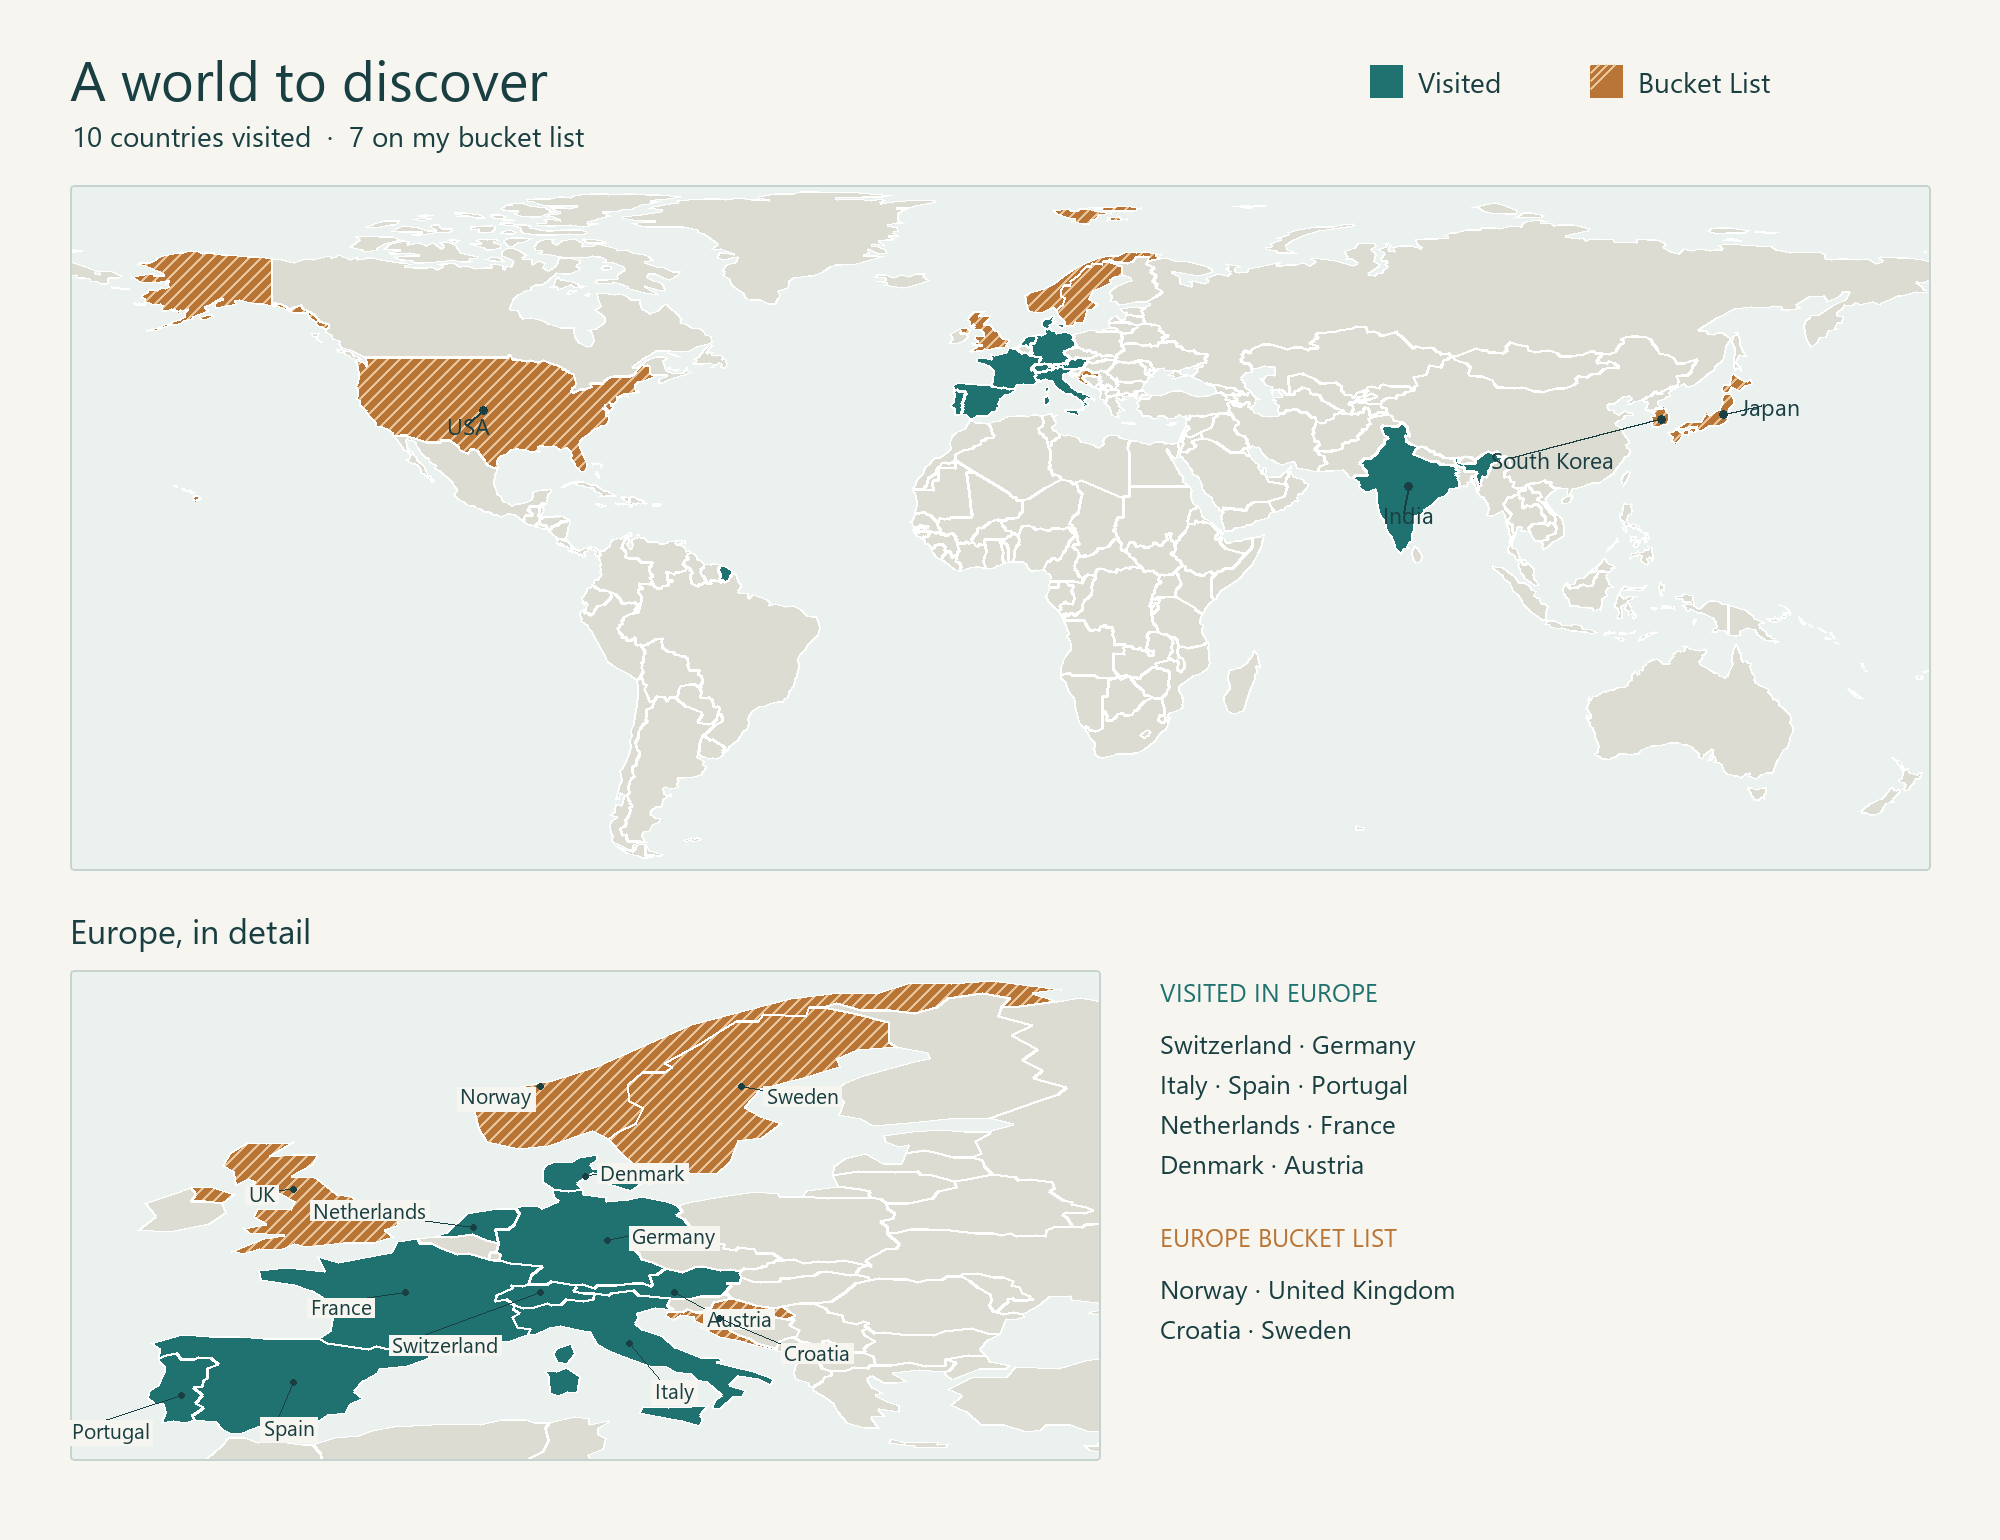Image resolution: width=2000 pixels, height=1540 pixels.
Task: Select the Japan label on world map
Action: click(1770, 408)
